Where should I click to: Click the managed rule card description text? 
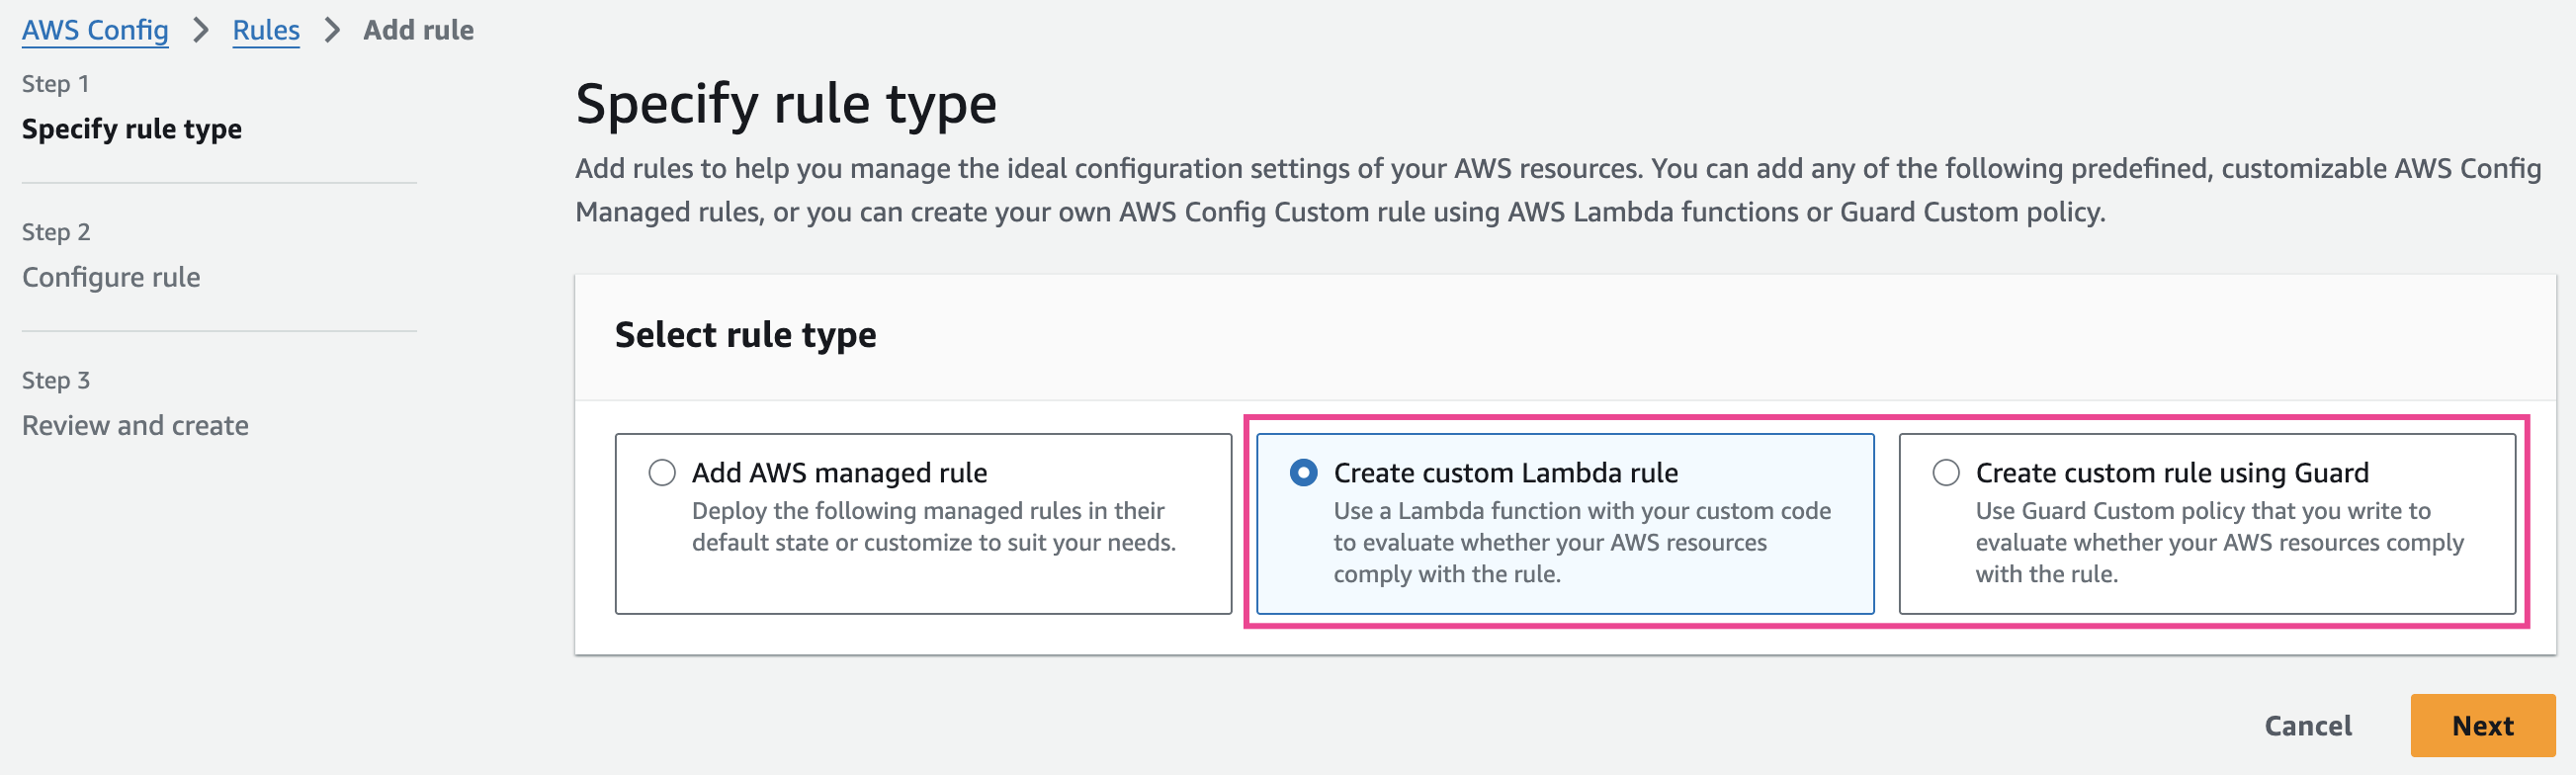932,526
